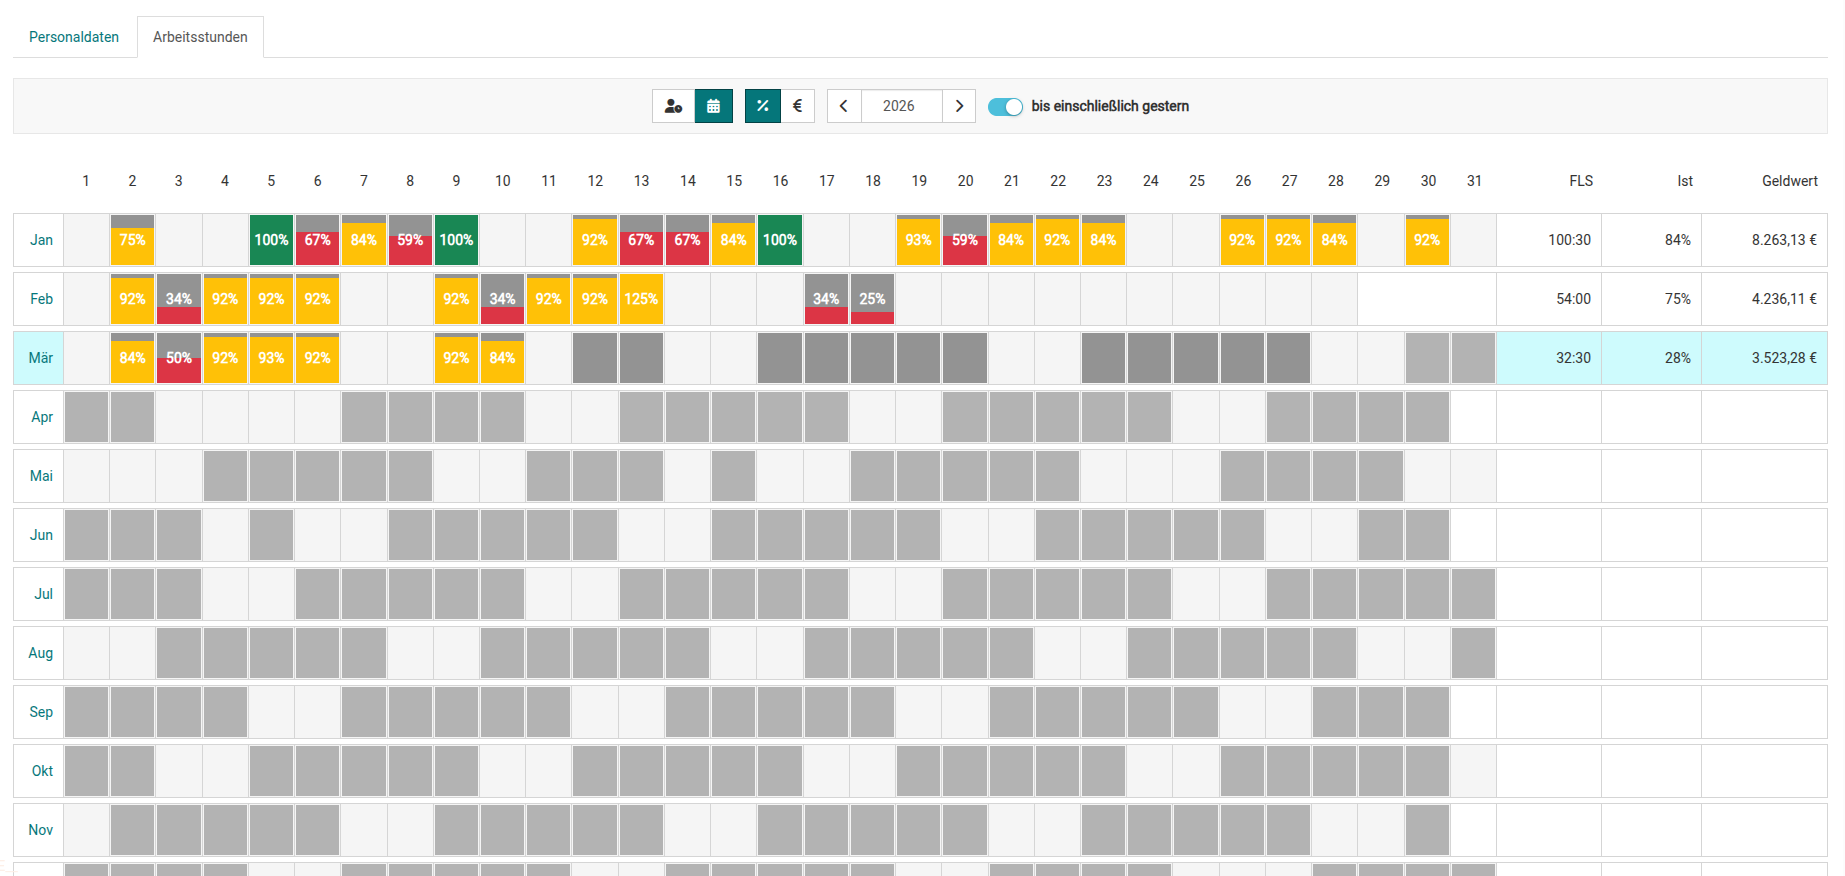
Task: Open the Feb month row link
Action: pos(41,299)
